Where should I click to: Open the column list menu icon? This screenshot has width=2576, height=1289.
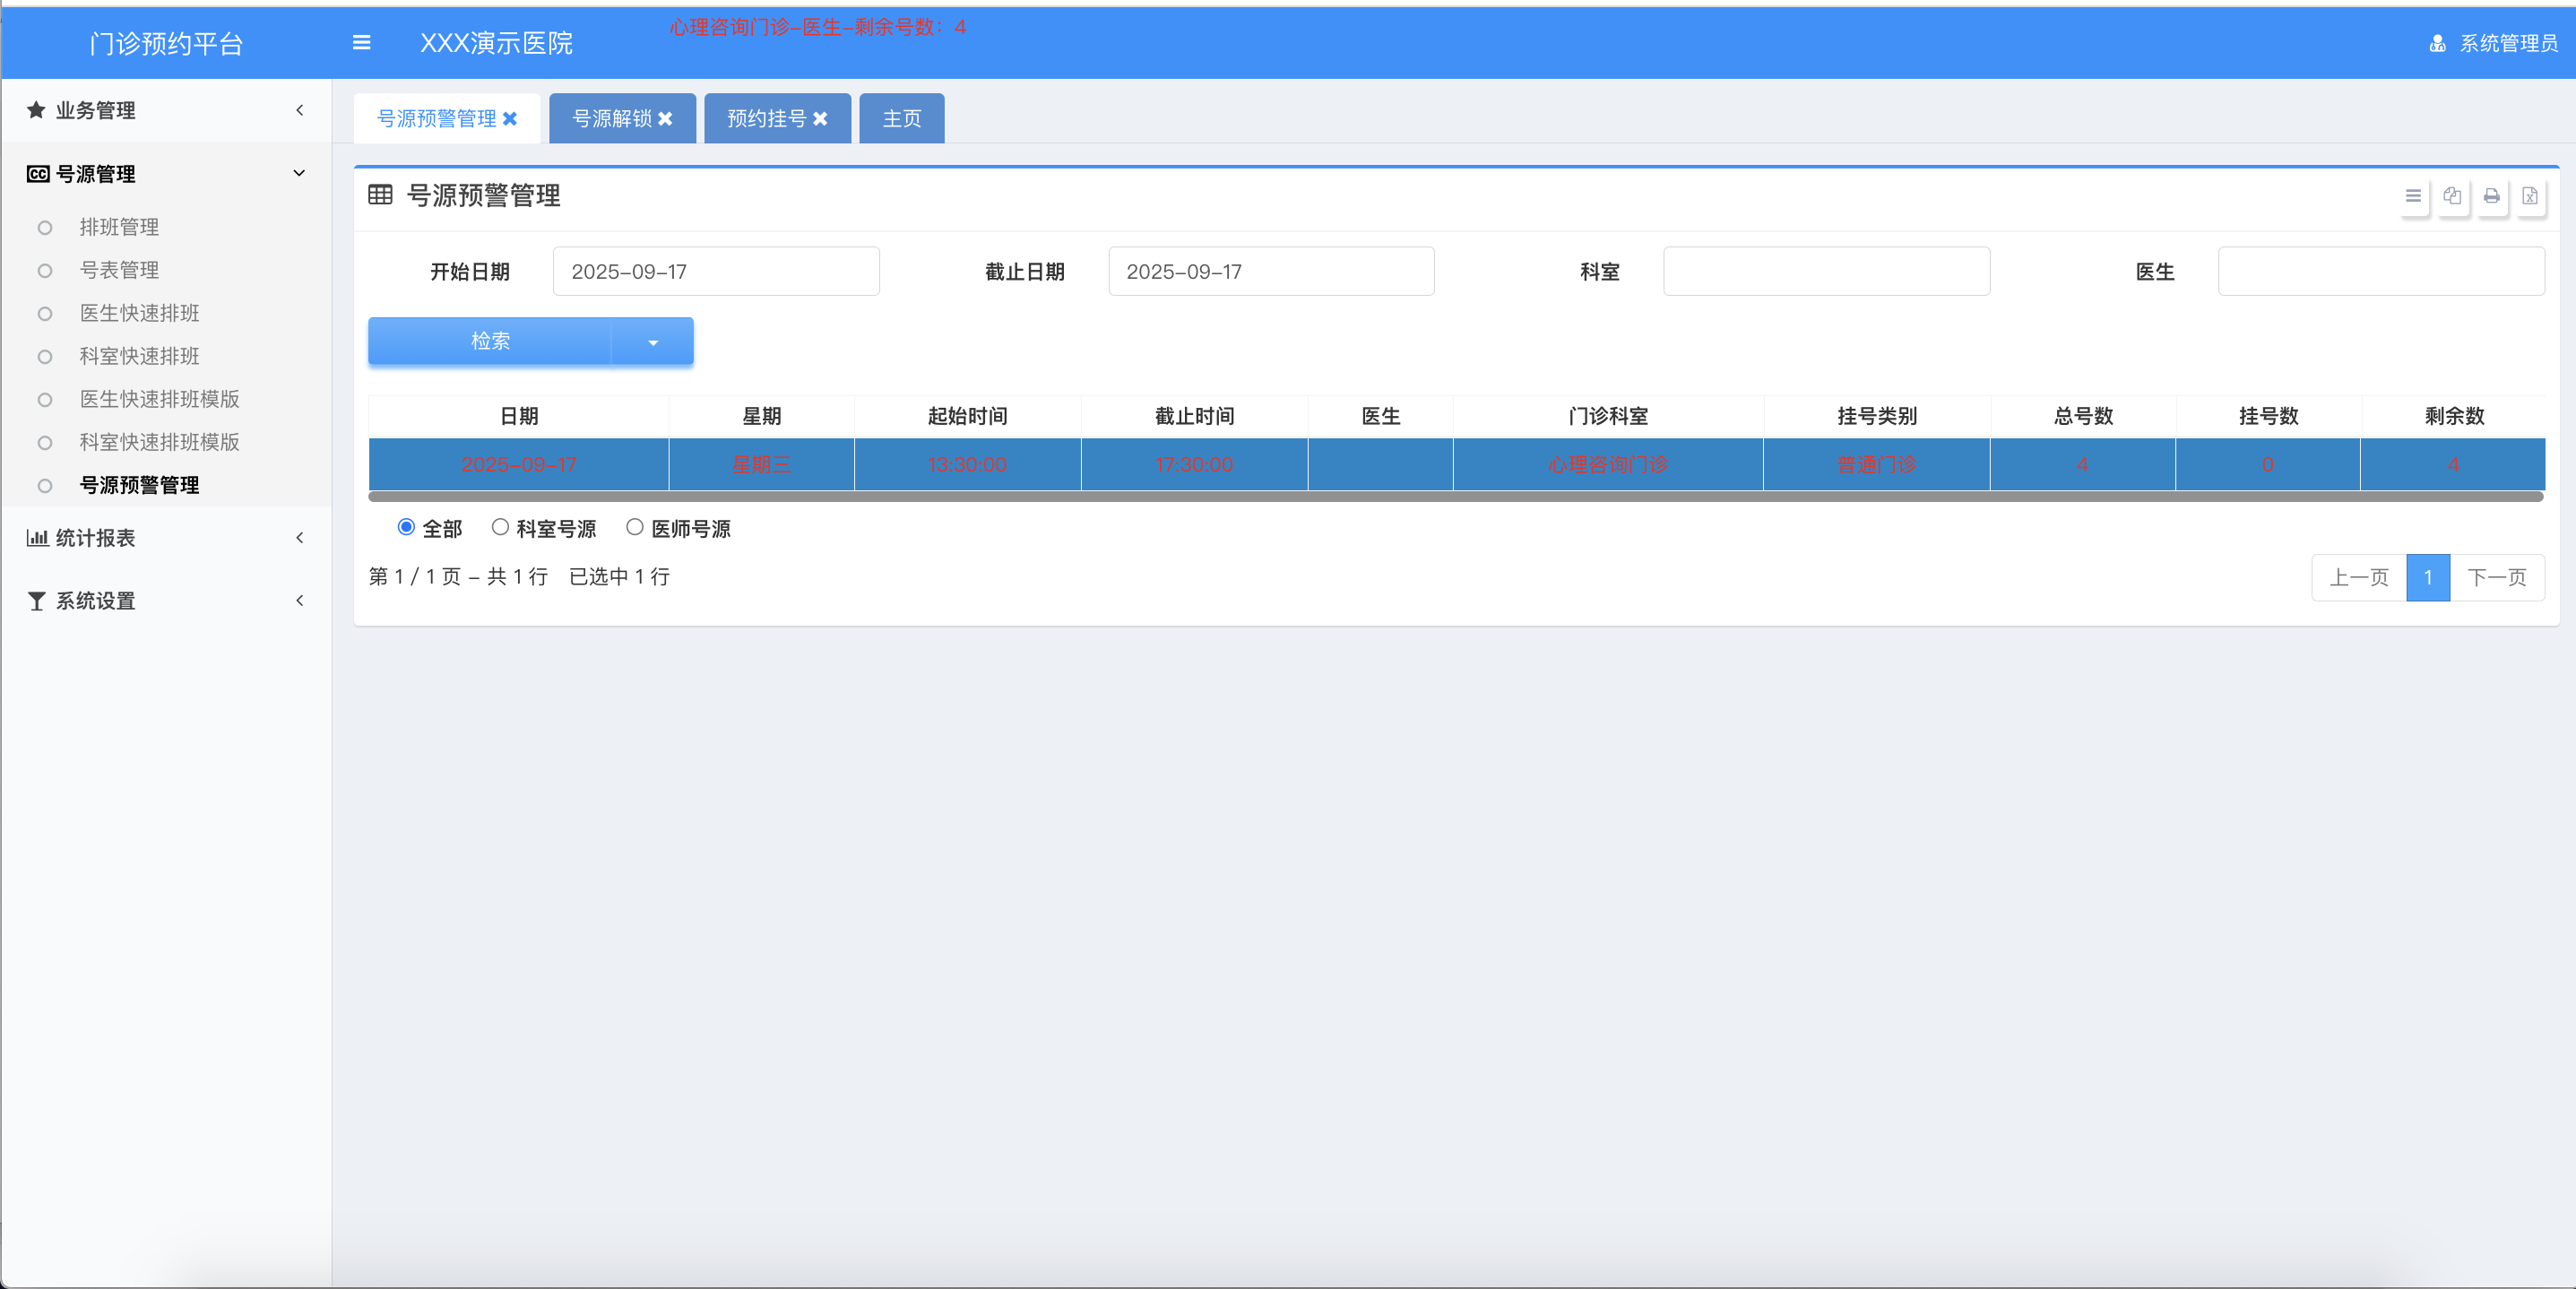click(x=2413, y=196)
